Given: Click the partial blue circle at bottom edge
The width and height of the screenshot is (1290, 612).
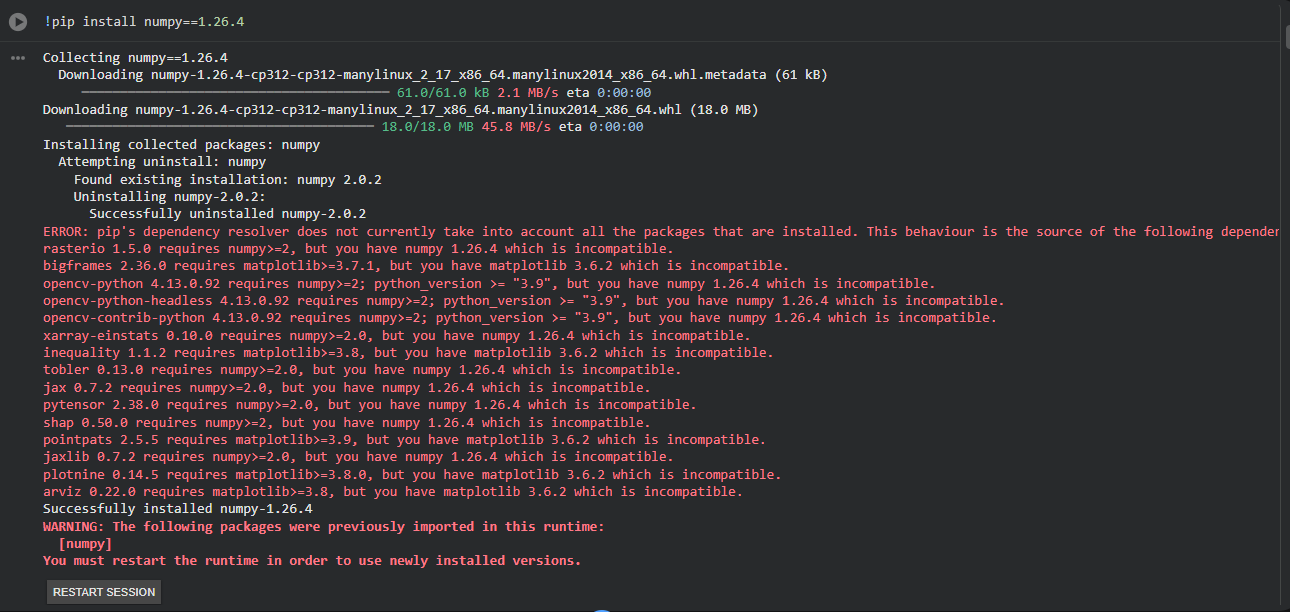Looking at the screenshot, I should [x=601, y=609].
